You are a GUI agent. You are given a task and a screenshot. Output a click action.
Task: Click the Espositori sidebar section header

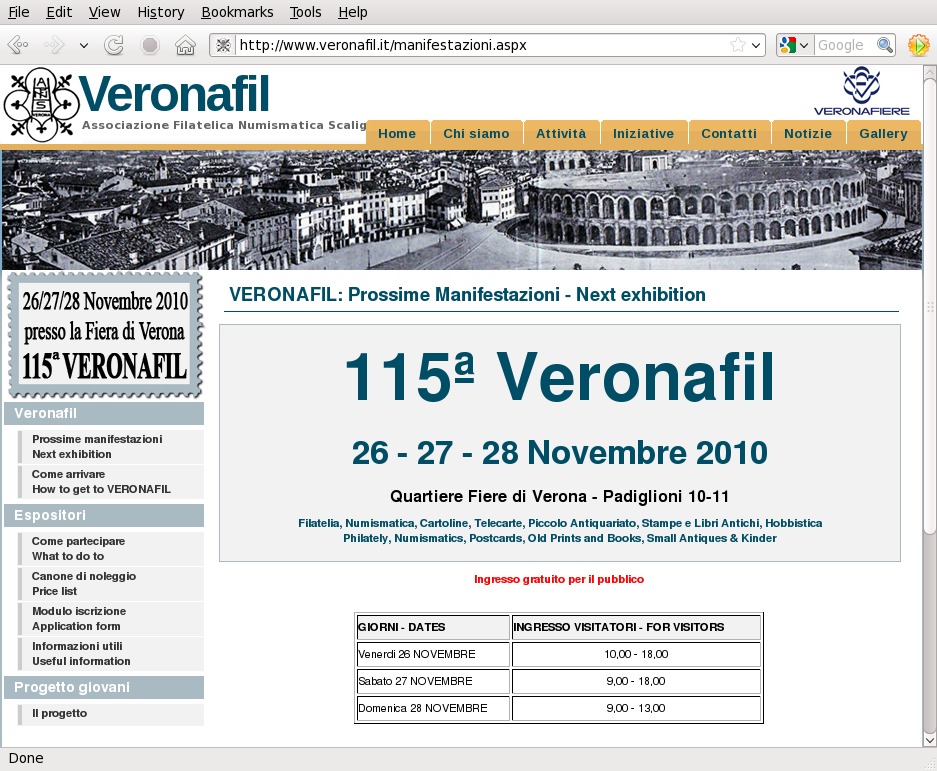[104, 515]
